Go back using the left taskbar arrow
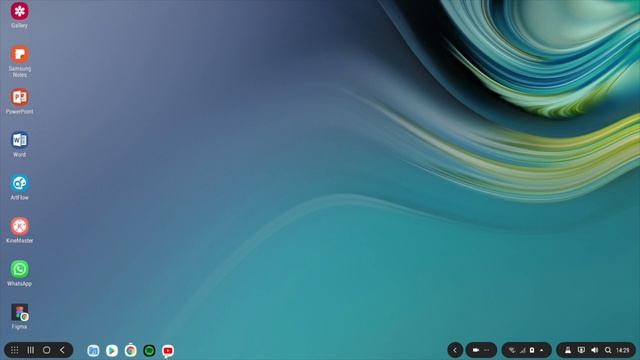 point(62,350)
